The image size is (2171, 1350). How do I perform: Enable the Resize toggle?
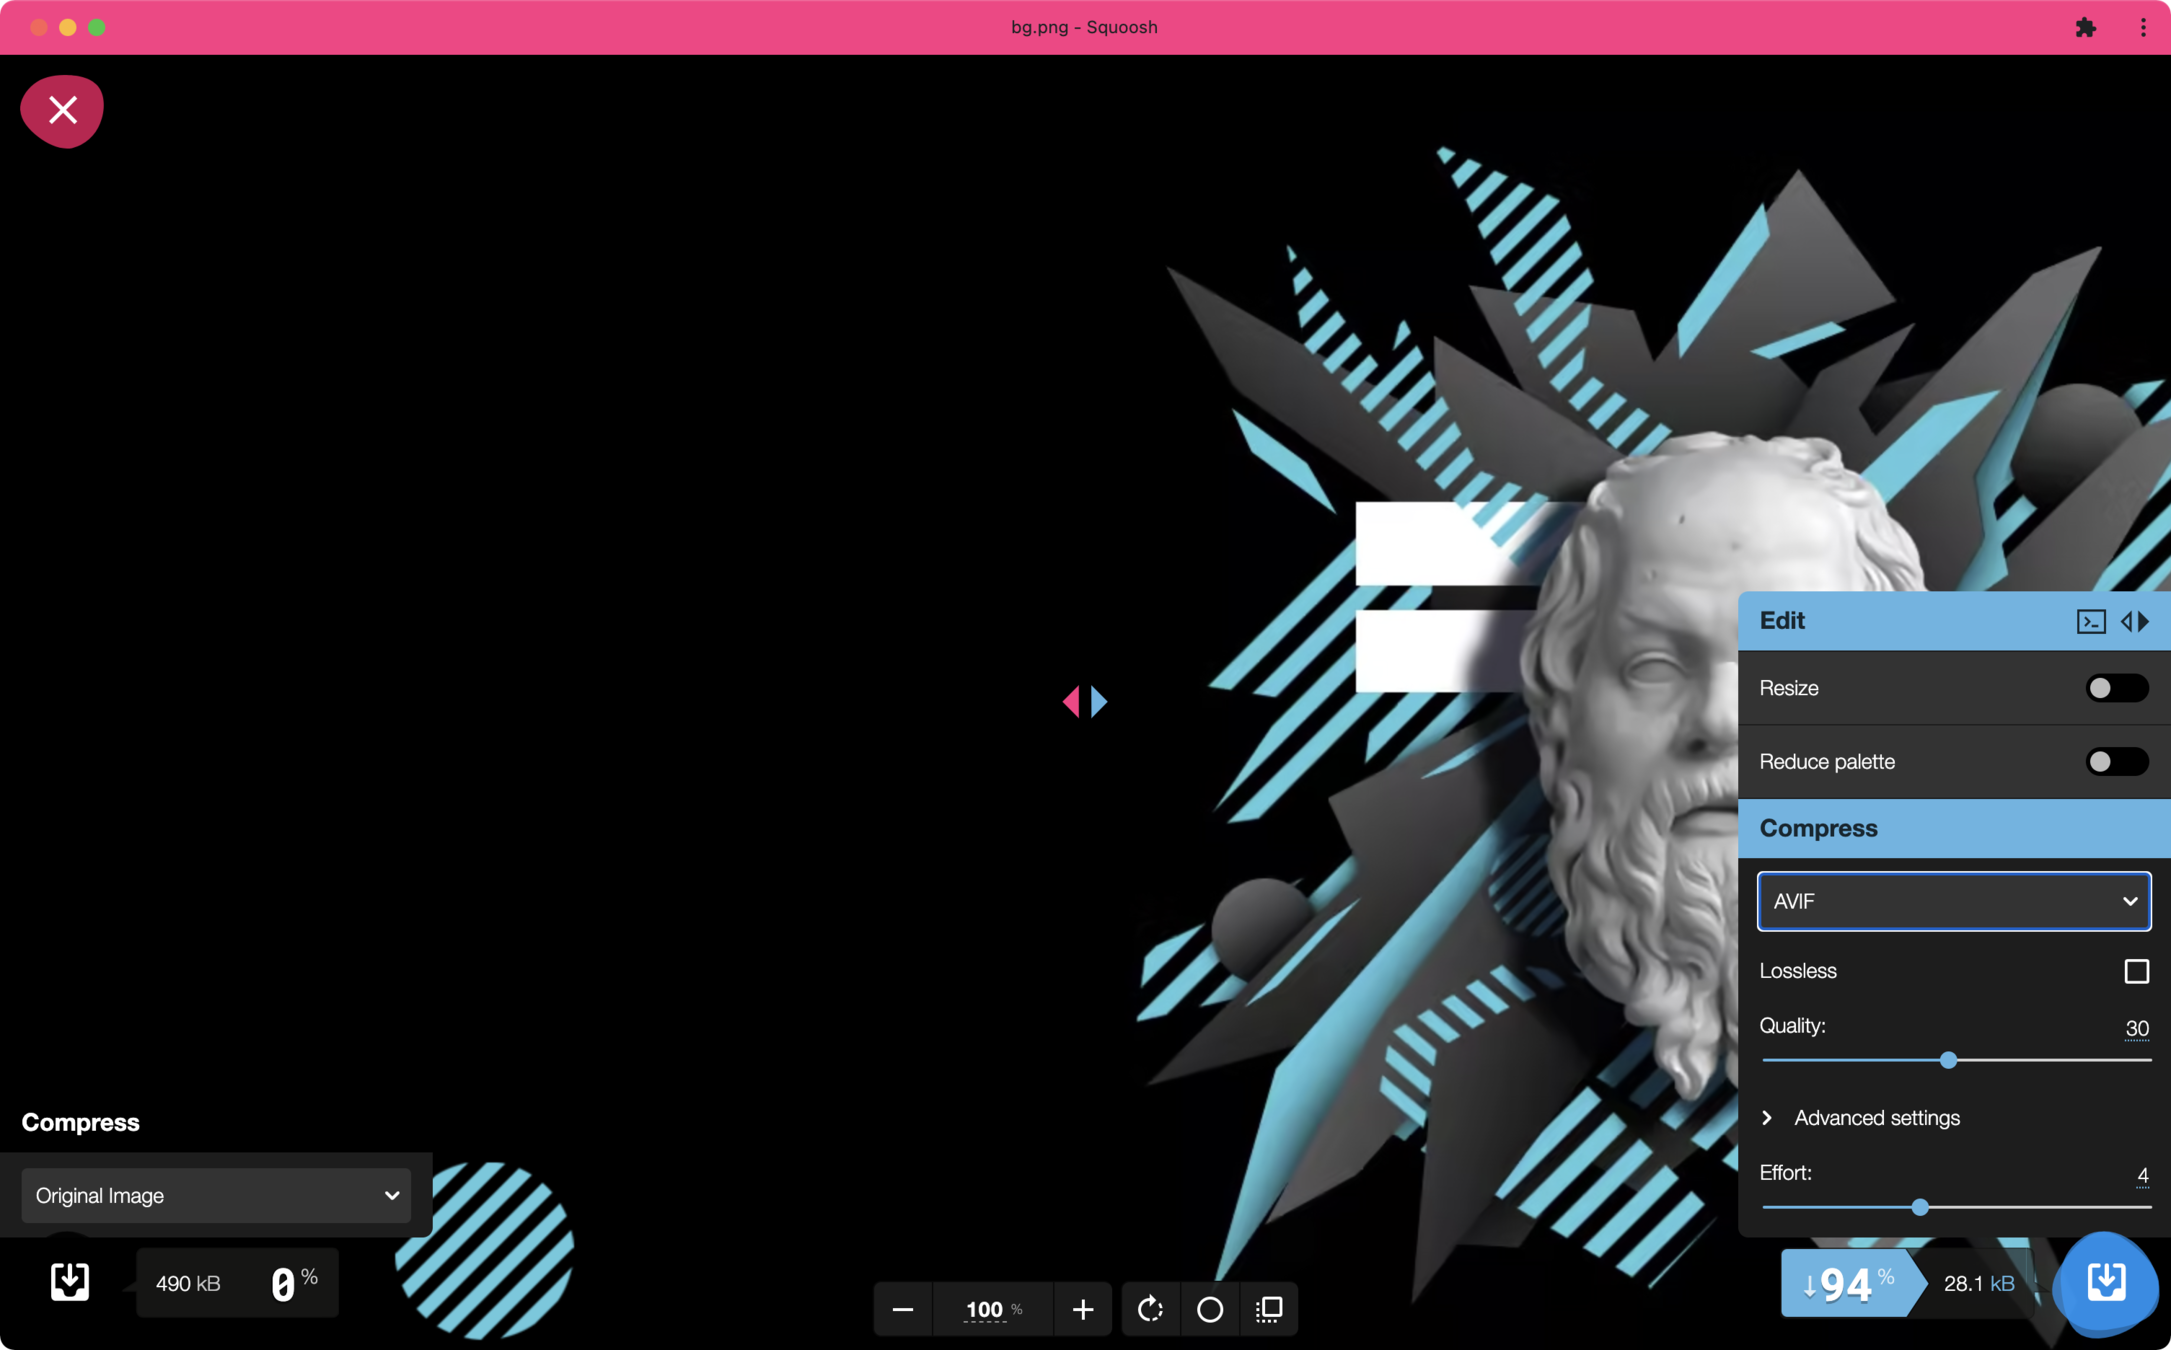coord(2116,688)
